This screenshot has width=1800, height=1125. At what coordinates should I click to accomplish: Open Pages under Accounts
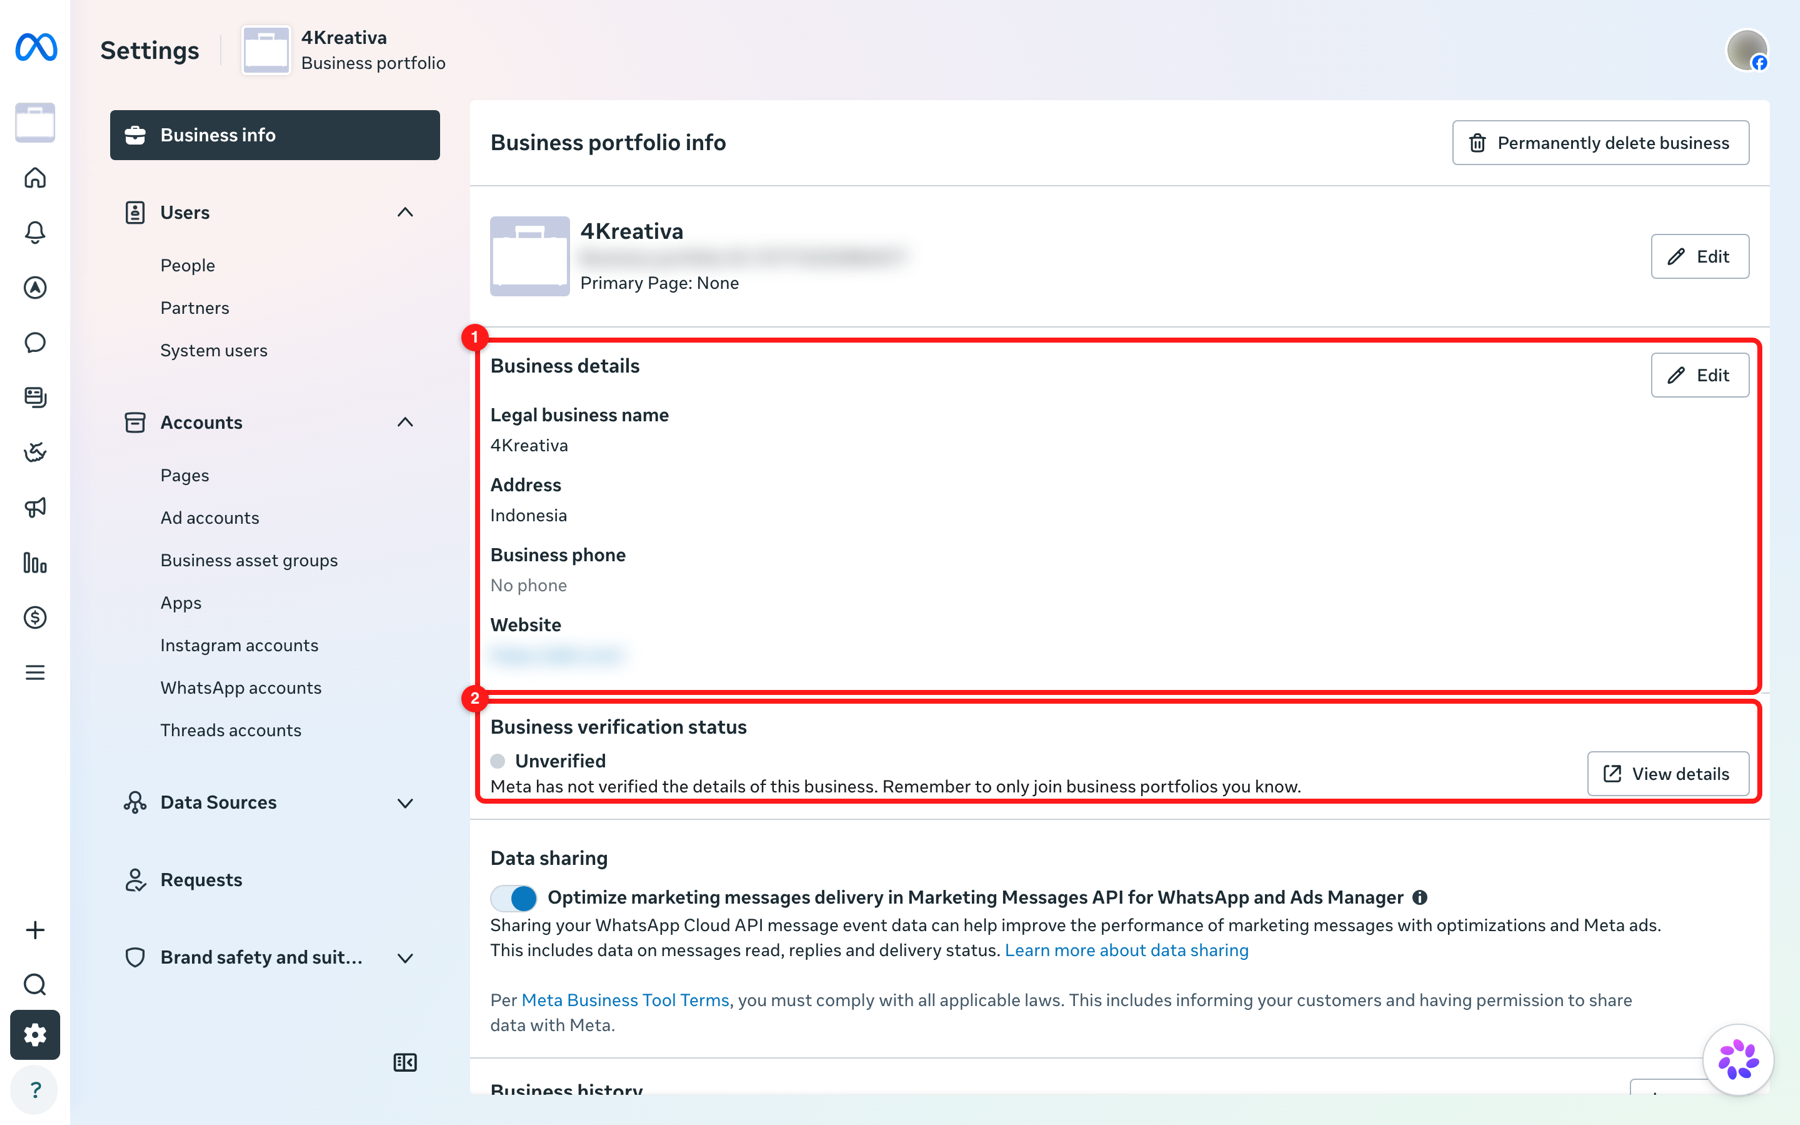[x=185, y=475]
